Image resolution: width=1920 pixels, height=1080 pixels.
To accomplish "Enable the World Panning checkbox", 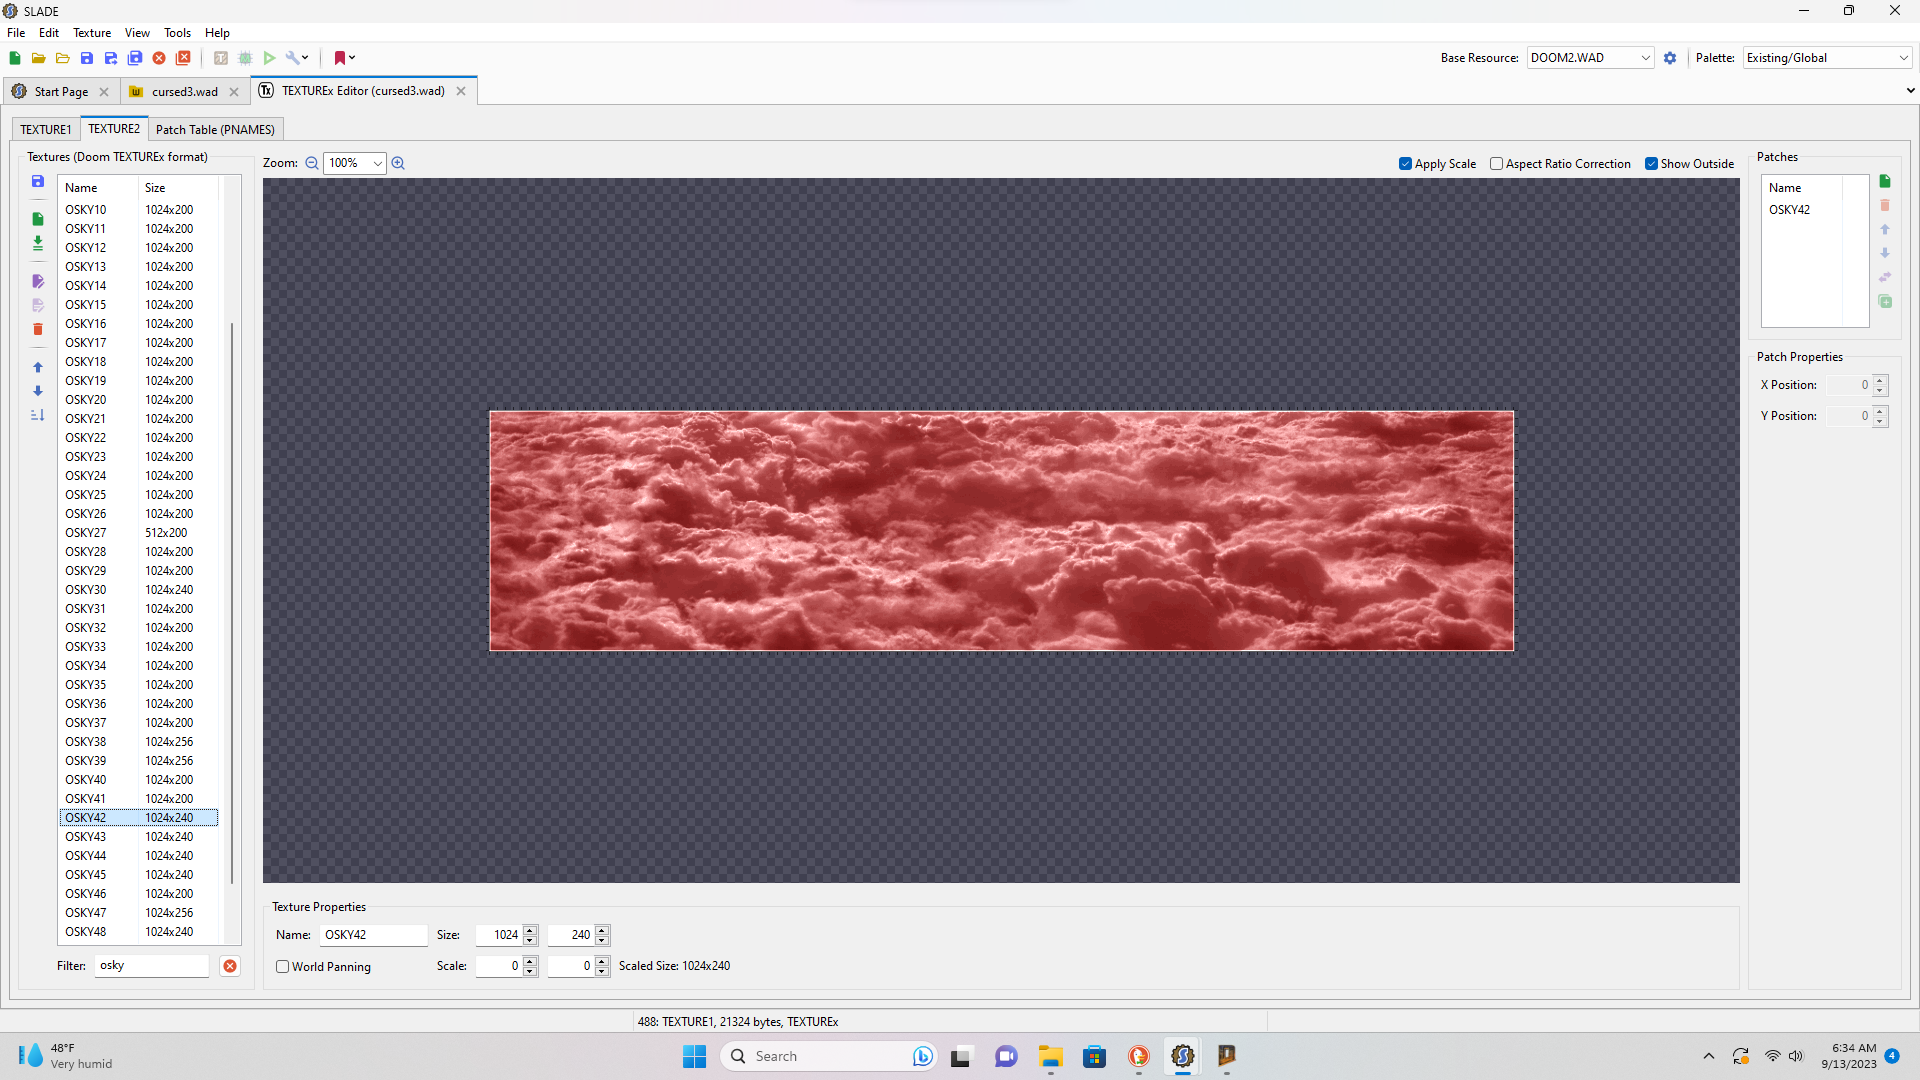I will coord(323,967).
